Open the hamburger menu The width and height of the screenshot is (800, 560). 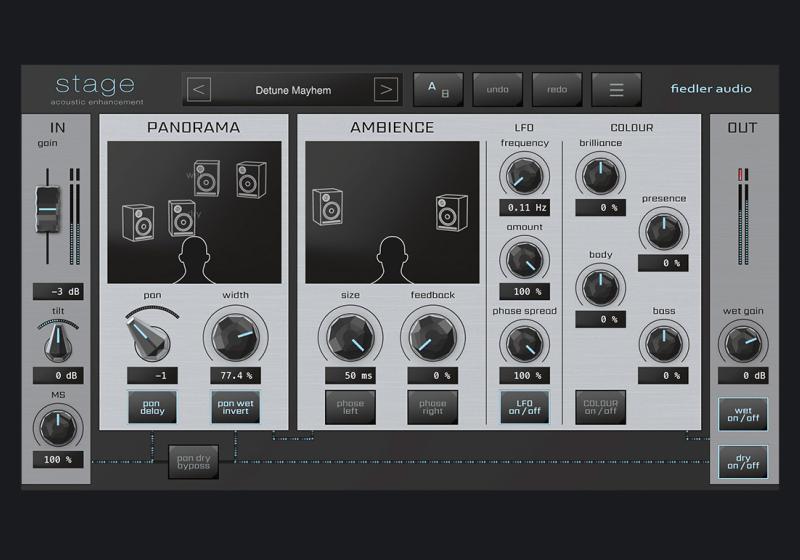pyautogui.click(x=616, y=90)
